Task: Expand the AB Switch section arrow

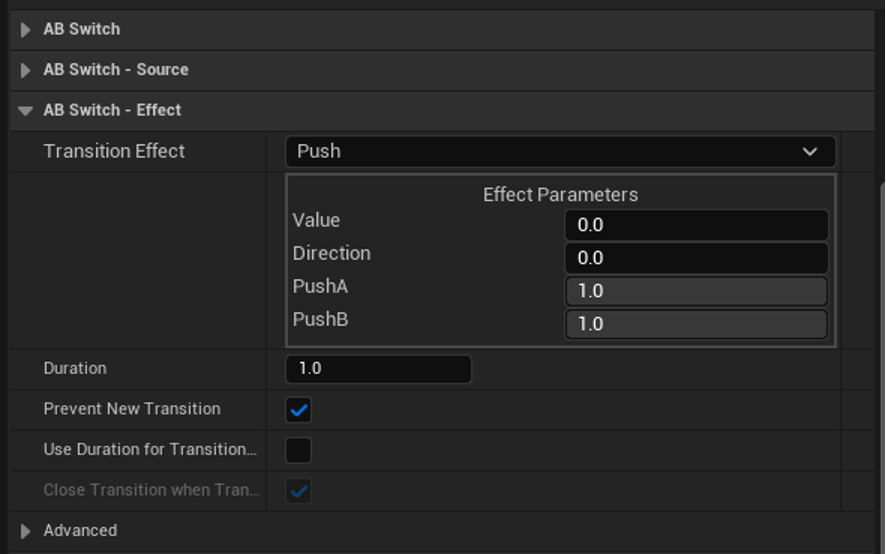Action: point(26,30)
